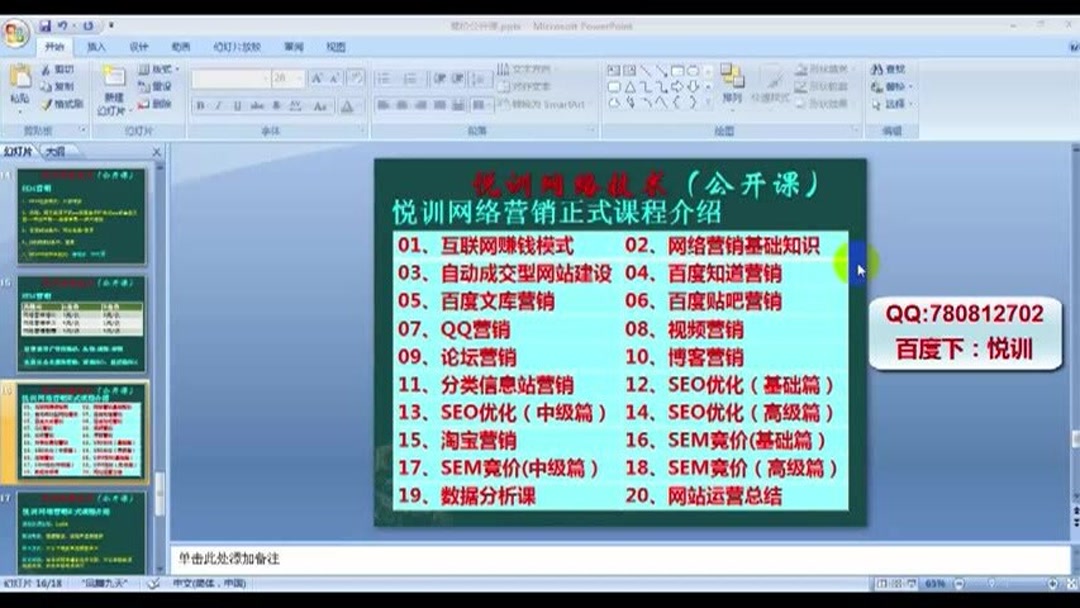Image resolution: width=1080 pixels, height=608 pixels.
Task: Click the Slide Show view icon
Action: click(912, 583)
